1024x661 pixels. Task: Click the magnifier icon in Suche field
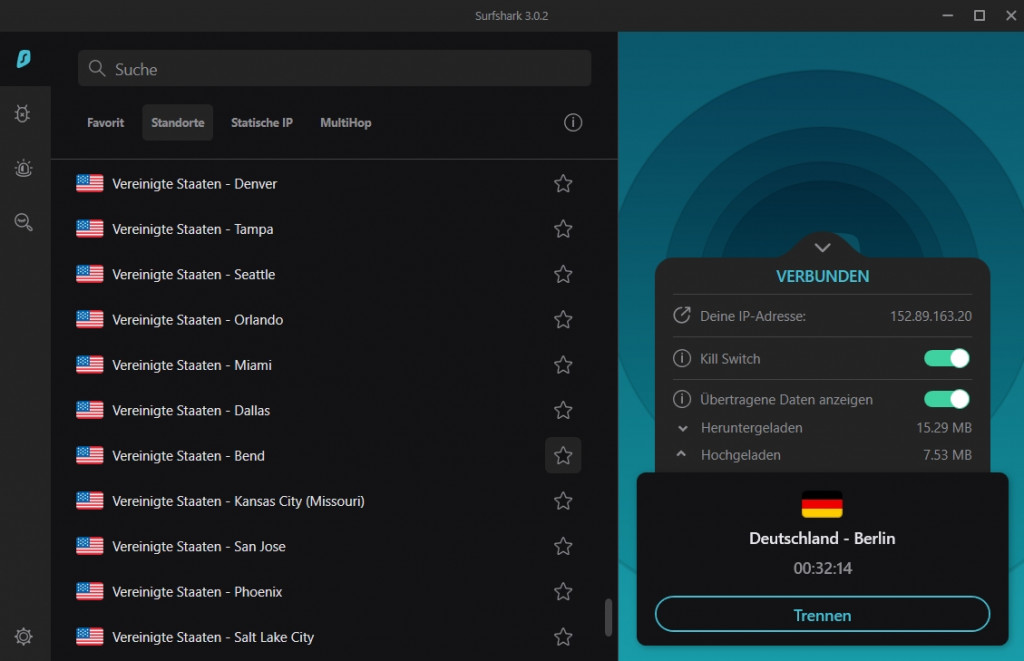97,68
